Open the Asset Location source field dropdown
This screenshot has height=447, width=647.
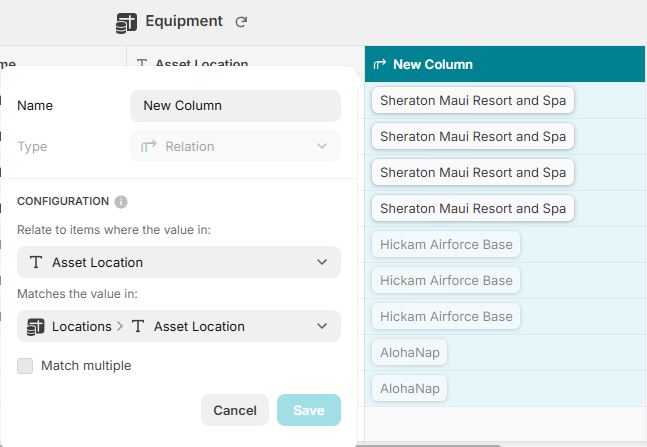point(179,262)
